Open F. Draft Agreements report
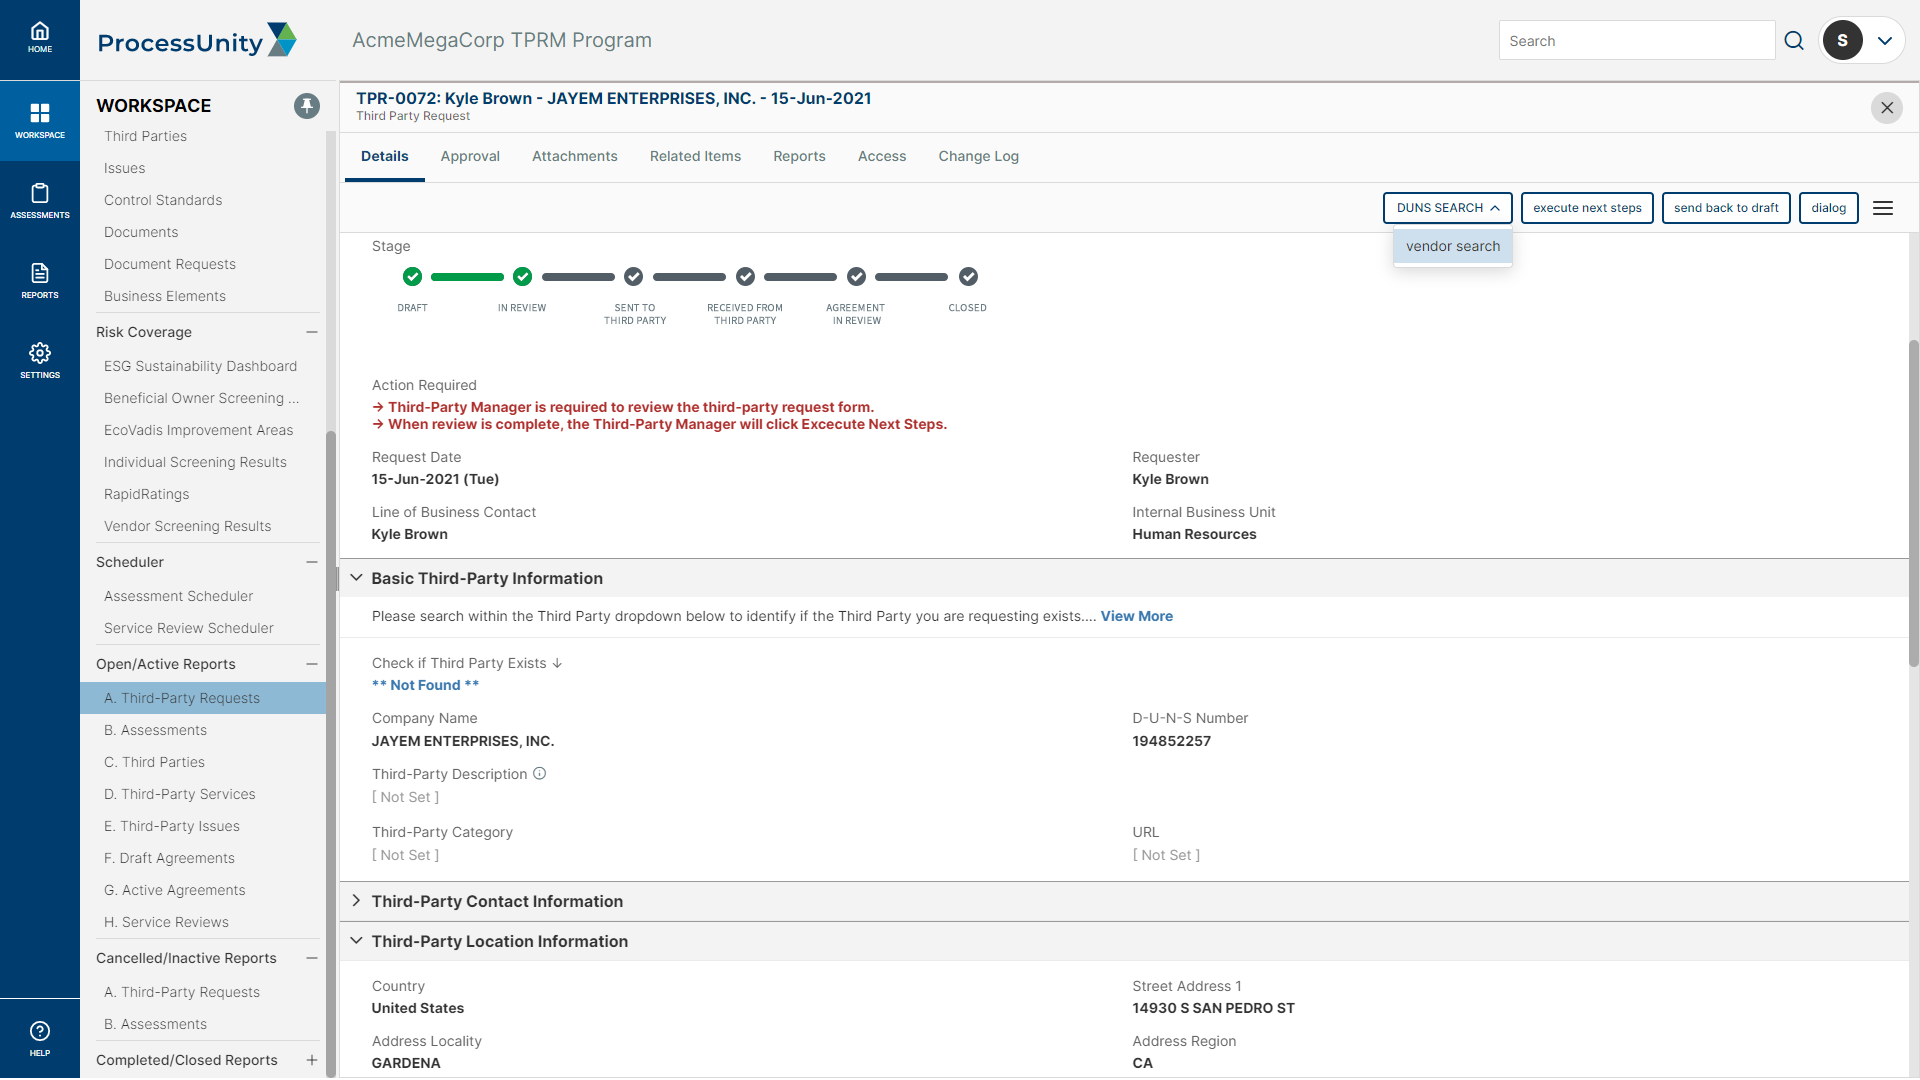 (169, 858)
